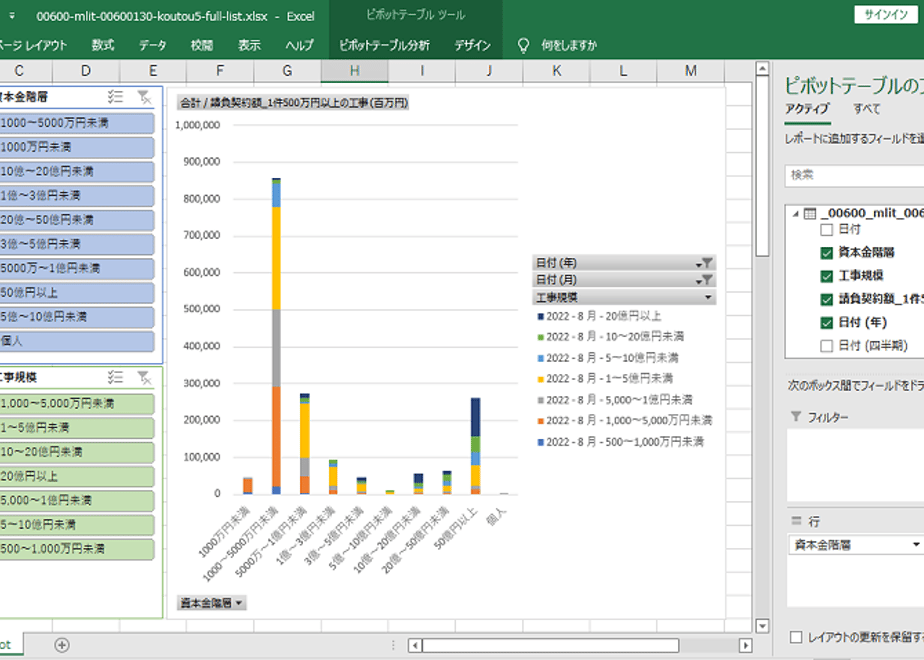
Task: Open the データ ribbon tab
Action: click(153, 45)
